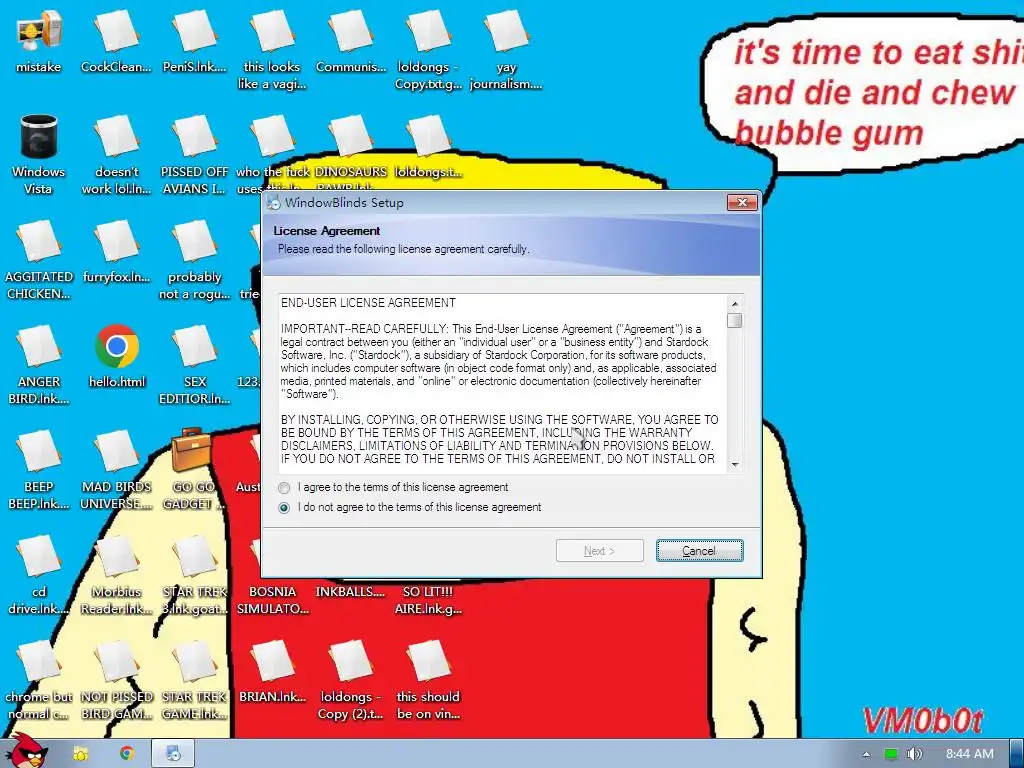Select the 'Morbius Reader.lnk' icon
The image size is (1024, 768).
click(116, 576)
